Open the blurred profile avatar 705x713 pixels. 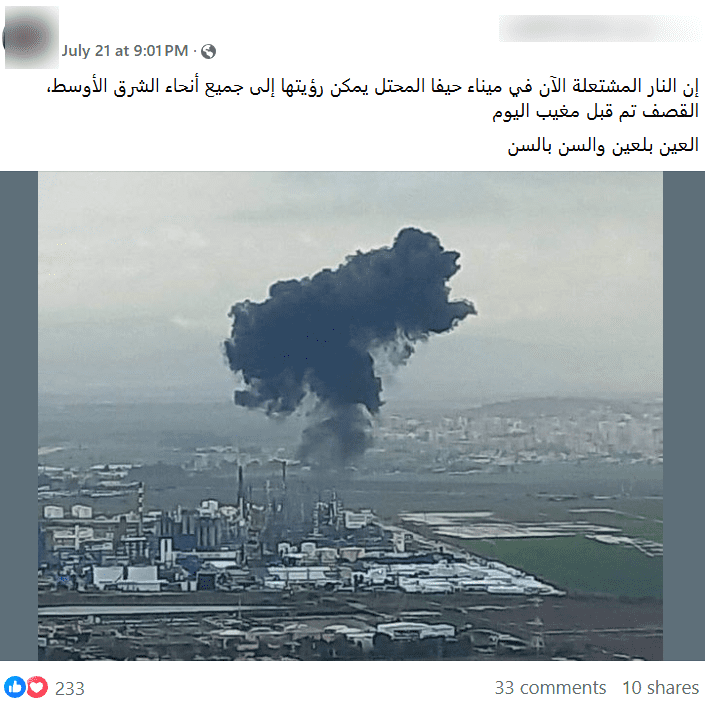click(x=31, y=37)
